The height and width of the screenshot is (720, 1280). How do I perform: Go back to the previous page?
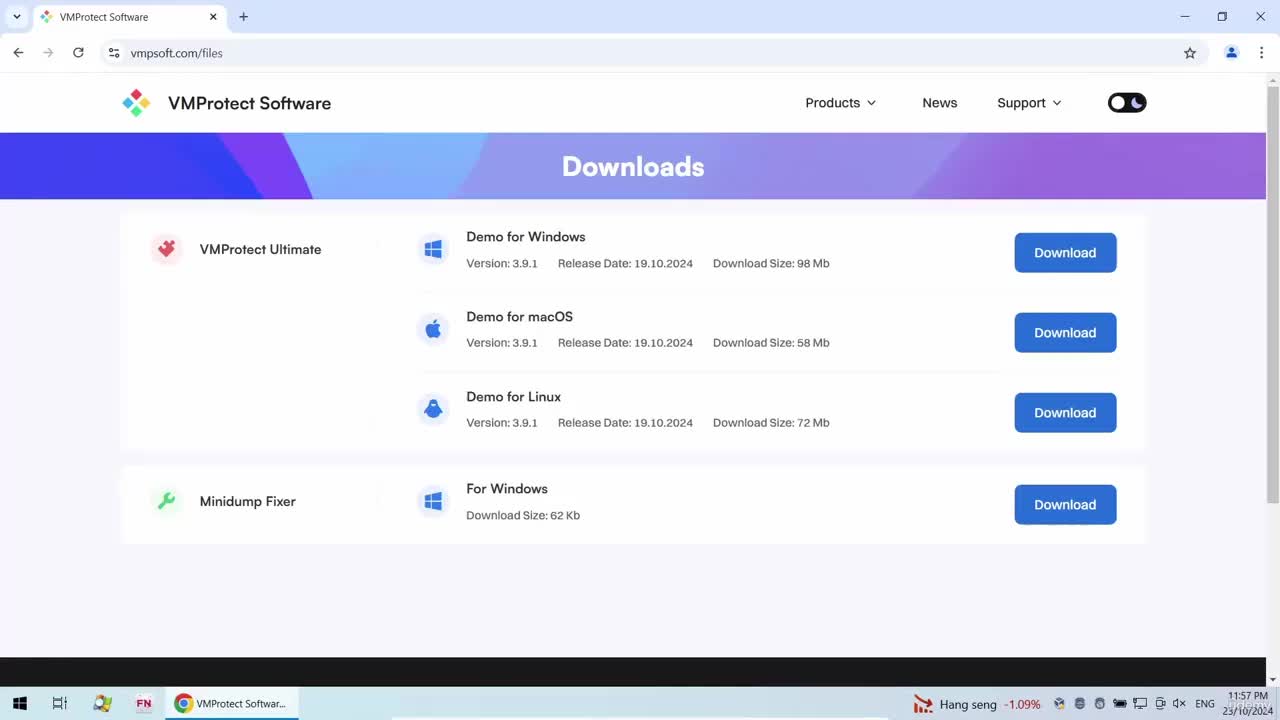[18, 53]
